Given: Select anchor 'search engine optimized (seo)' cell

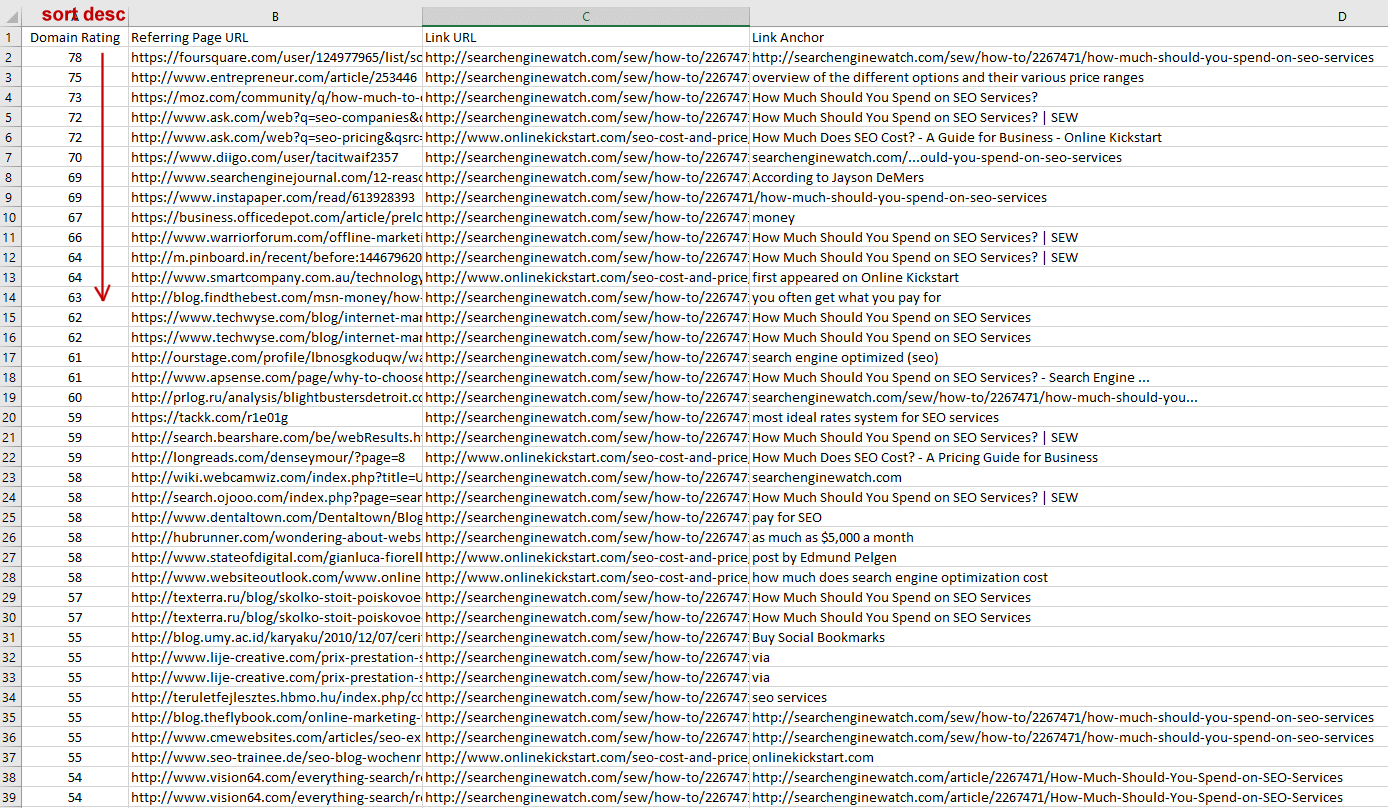Looking at the screenshot, I should click(1068, 357).
